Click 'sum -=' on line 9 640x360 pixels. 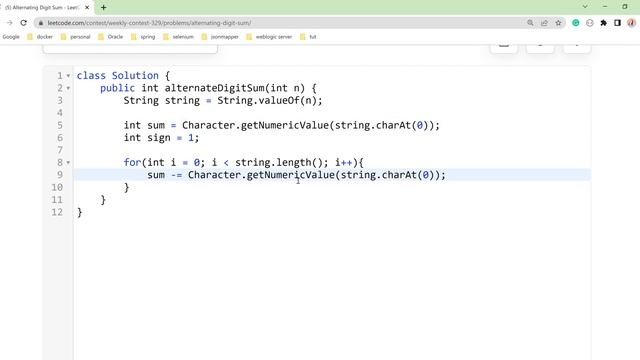point(164,175)
